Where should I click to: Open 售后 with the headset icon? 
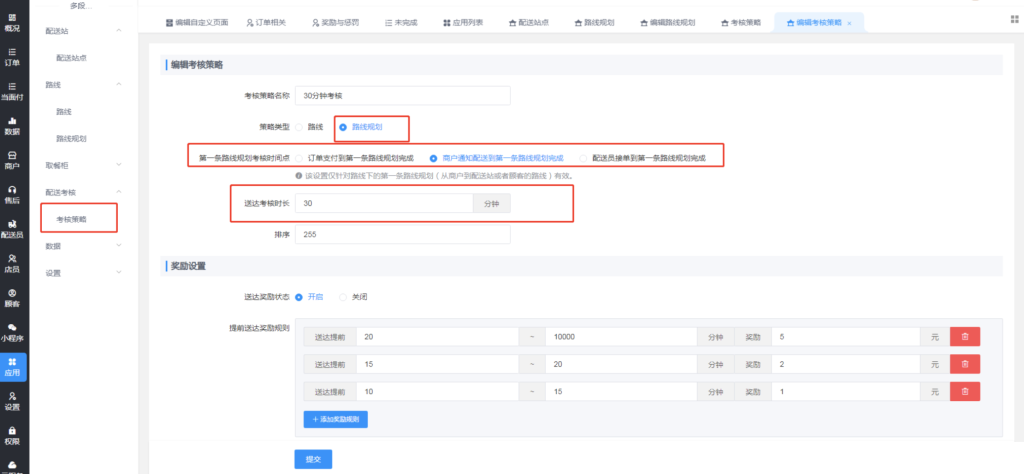[13, 194]
